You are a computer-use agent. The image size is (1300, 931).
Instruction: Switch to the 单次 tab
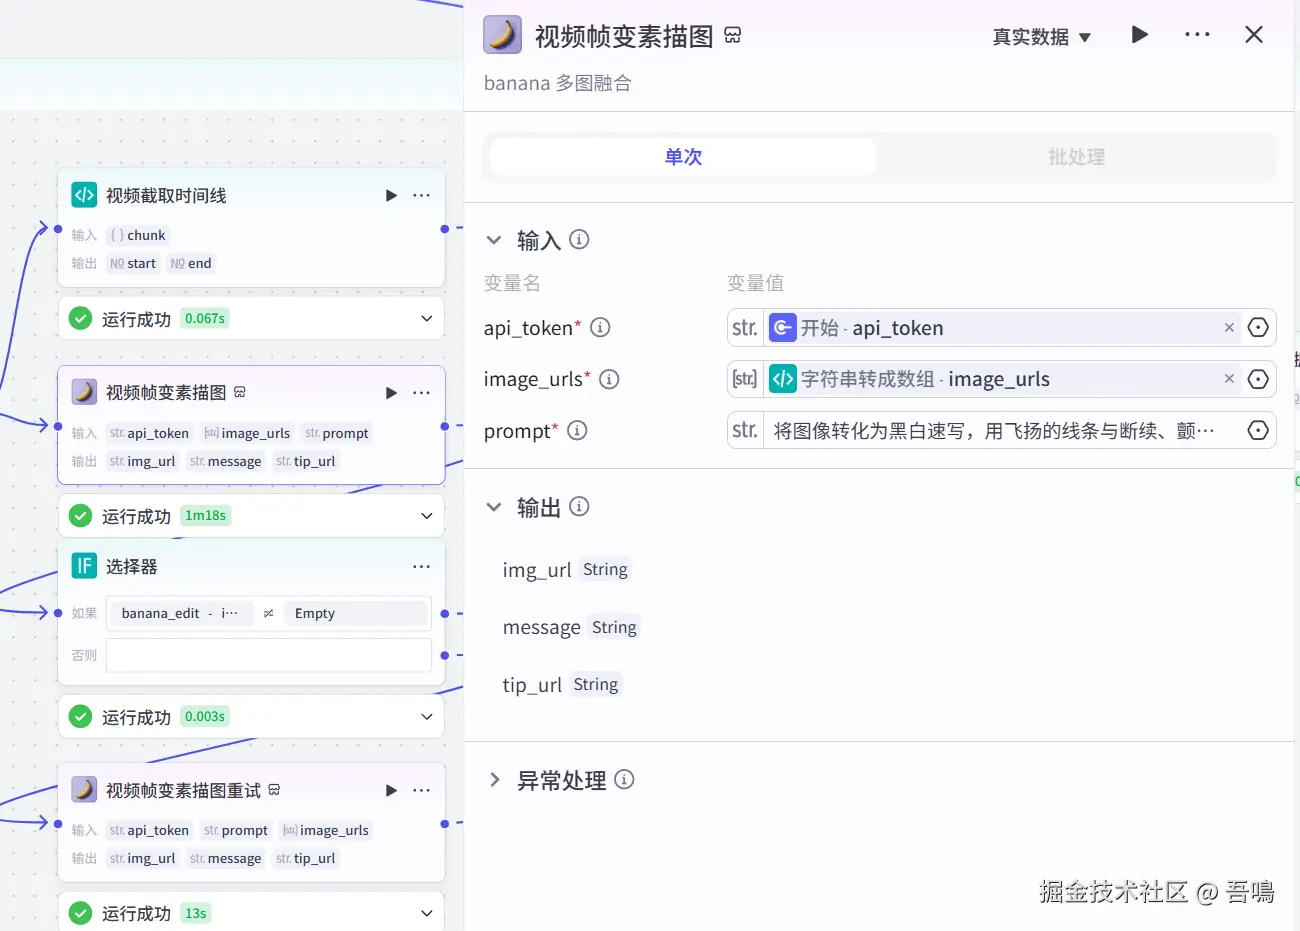coord(683,157)
